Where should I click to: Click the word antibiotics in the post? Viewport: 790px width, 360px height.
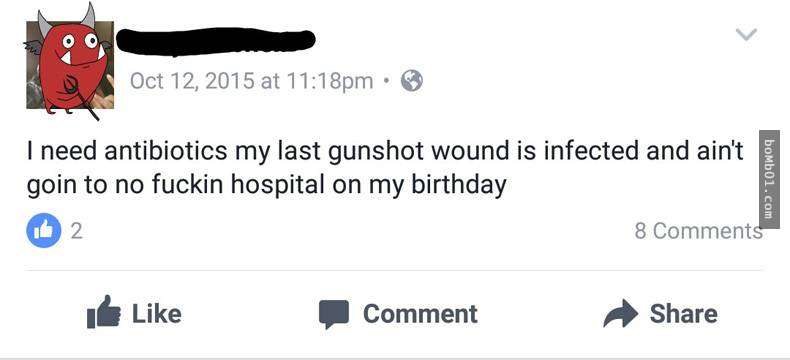coord(166,152)
